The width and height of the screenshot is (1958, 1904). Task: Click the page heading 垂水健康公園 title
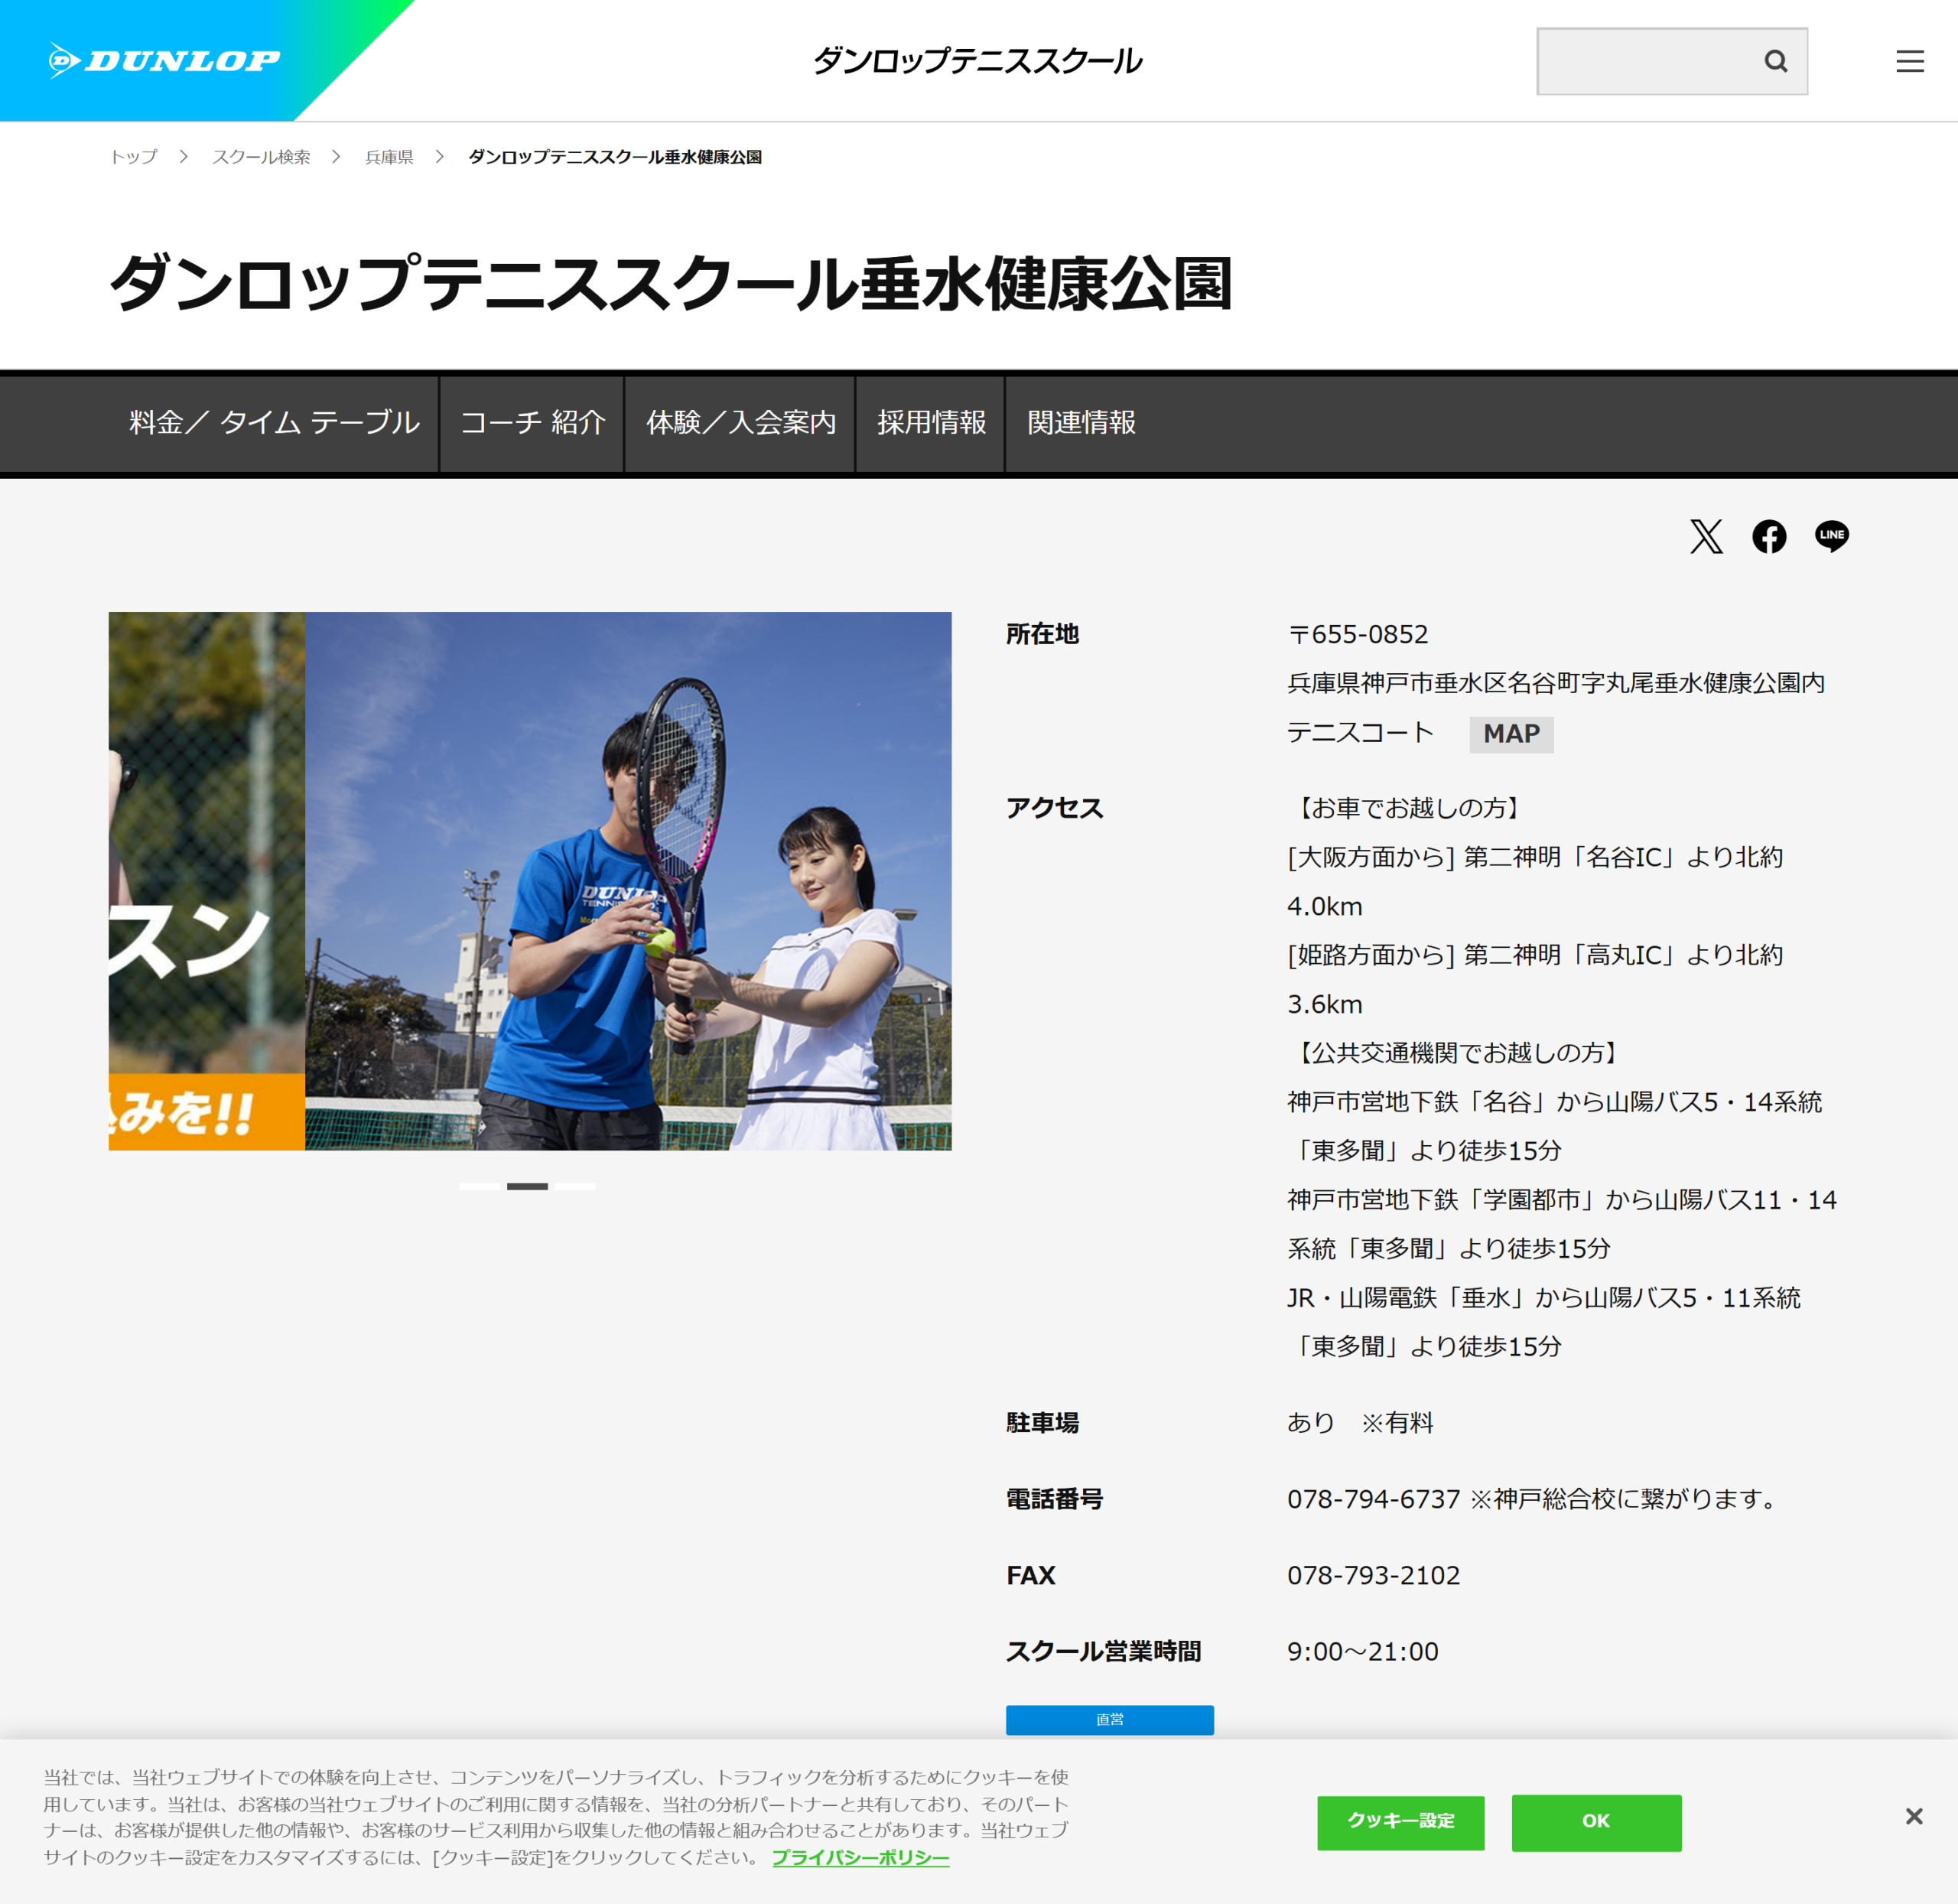[x=670, y=283]
